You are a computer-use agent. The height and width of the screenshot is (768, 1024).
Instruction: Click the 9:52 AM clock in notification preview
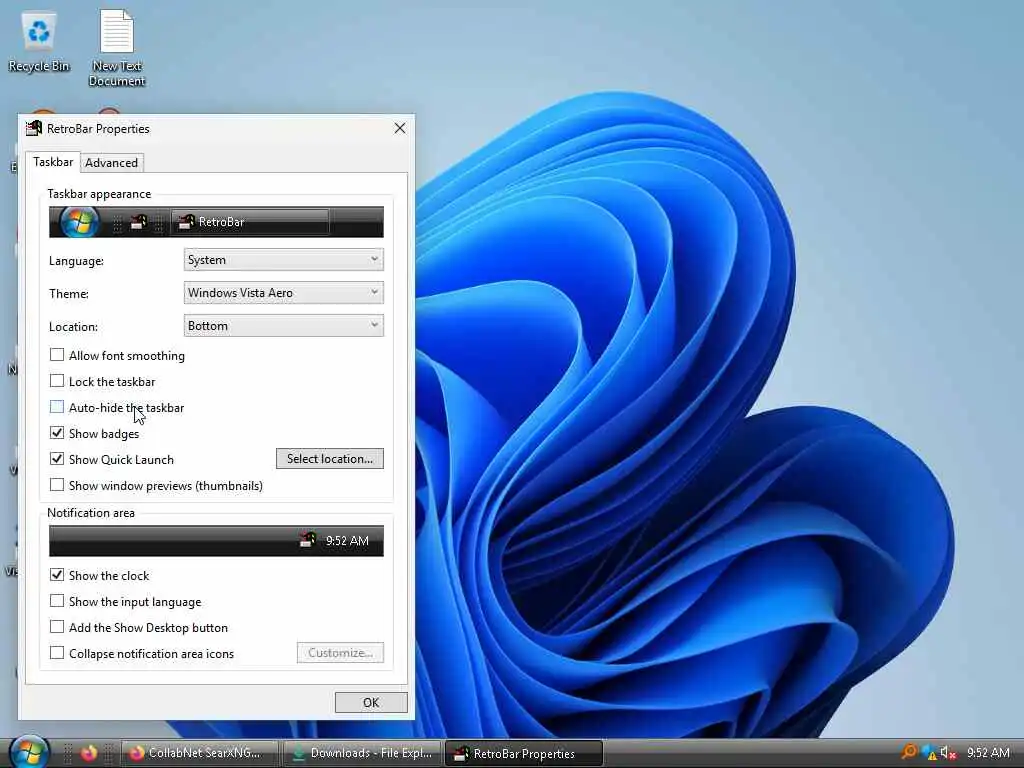(347, 541)
